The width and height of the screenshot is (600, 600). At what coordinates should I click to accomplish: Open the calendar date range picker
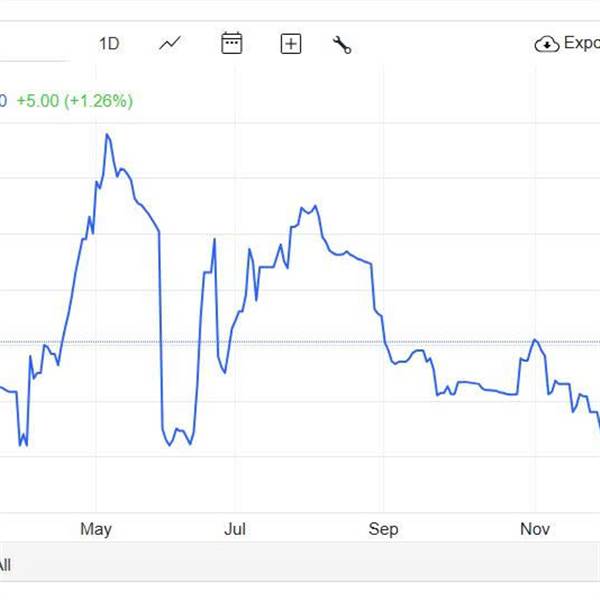coord(231,43)
